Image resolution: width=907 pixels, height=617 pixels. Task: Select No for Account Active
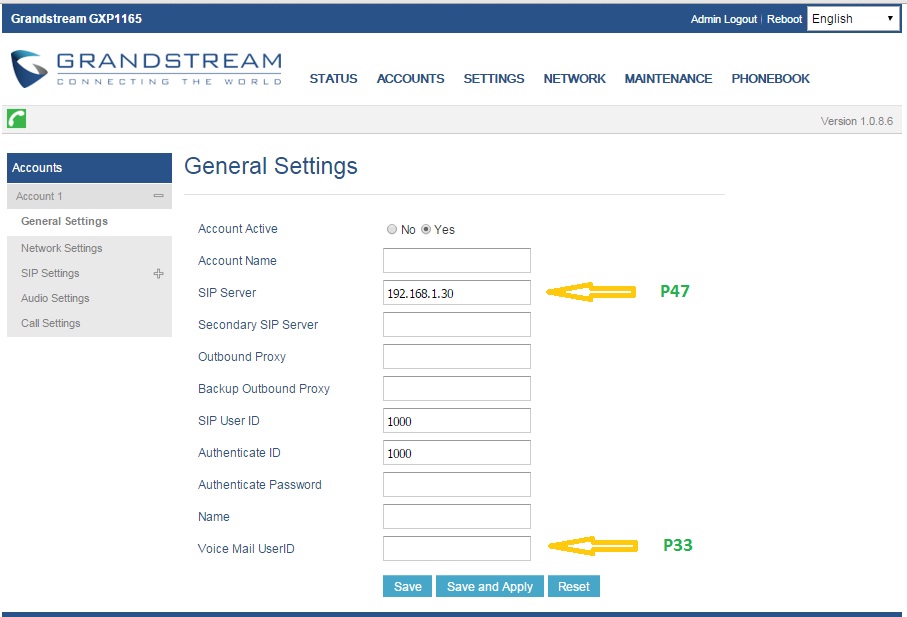point(392,230)
